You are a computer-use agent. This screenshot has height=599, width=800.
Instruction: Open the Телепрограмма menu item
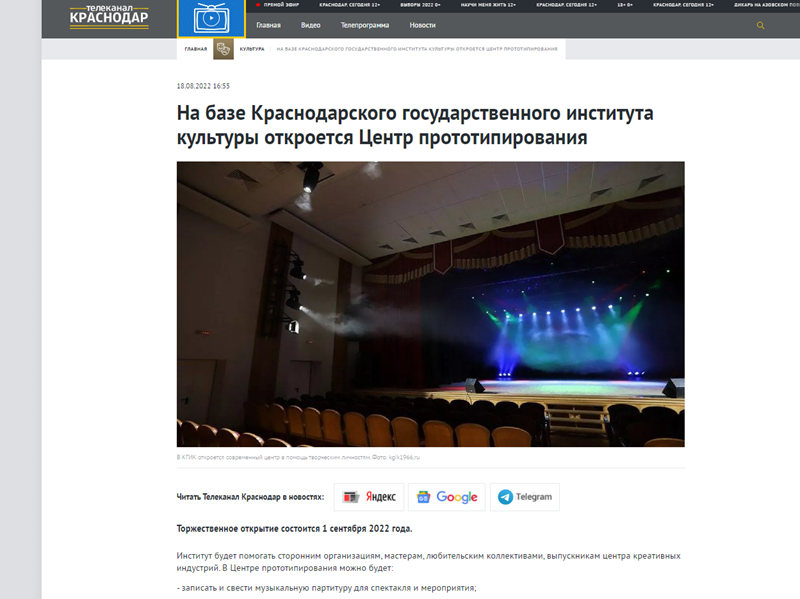pos(365,26)
